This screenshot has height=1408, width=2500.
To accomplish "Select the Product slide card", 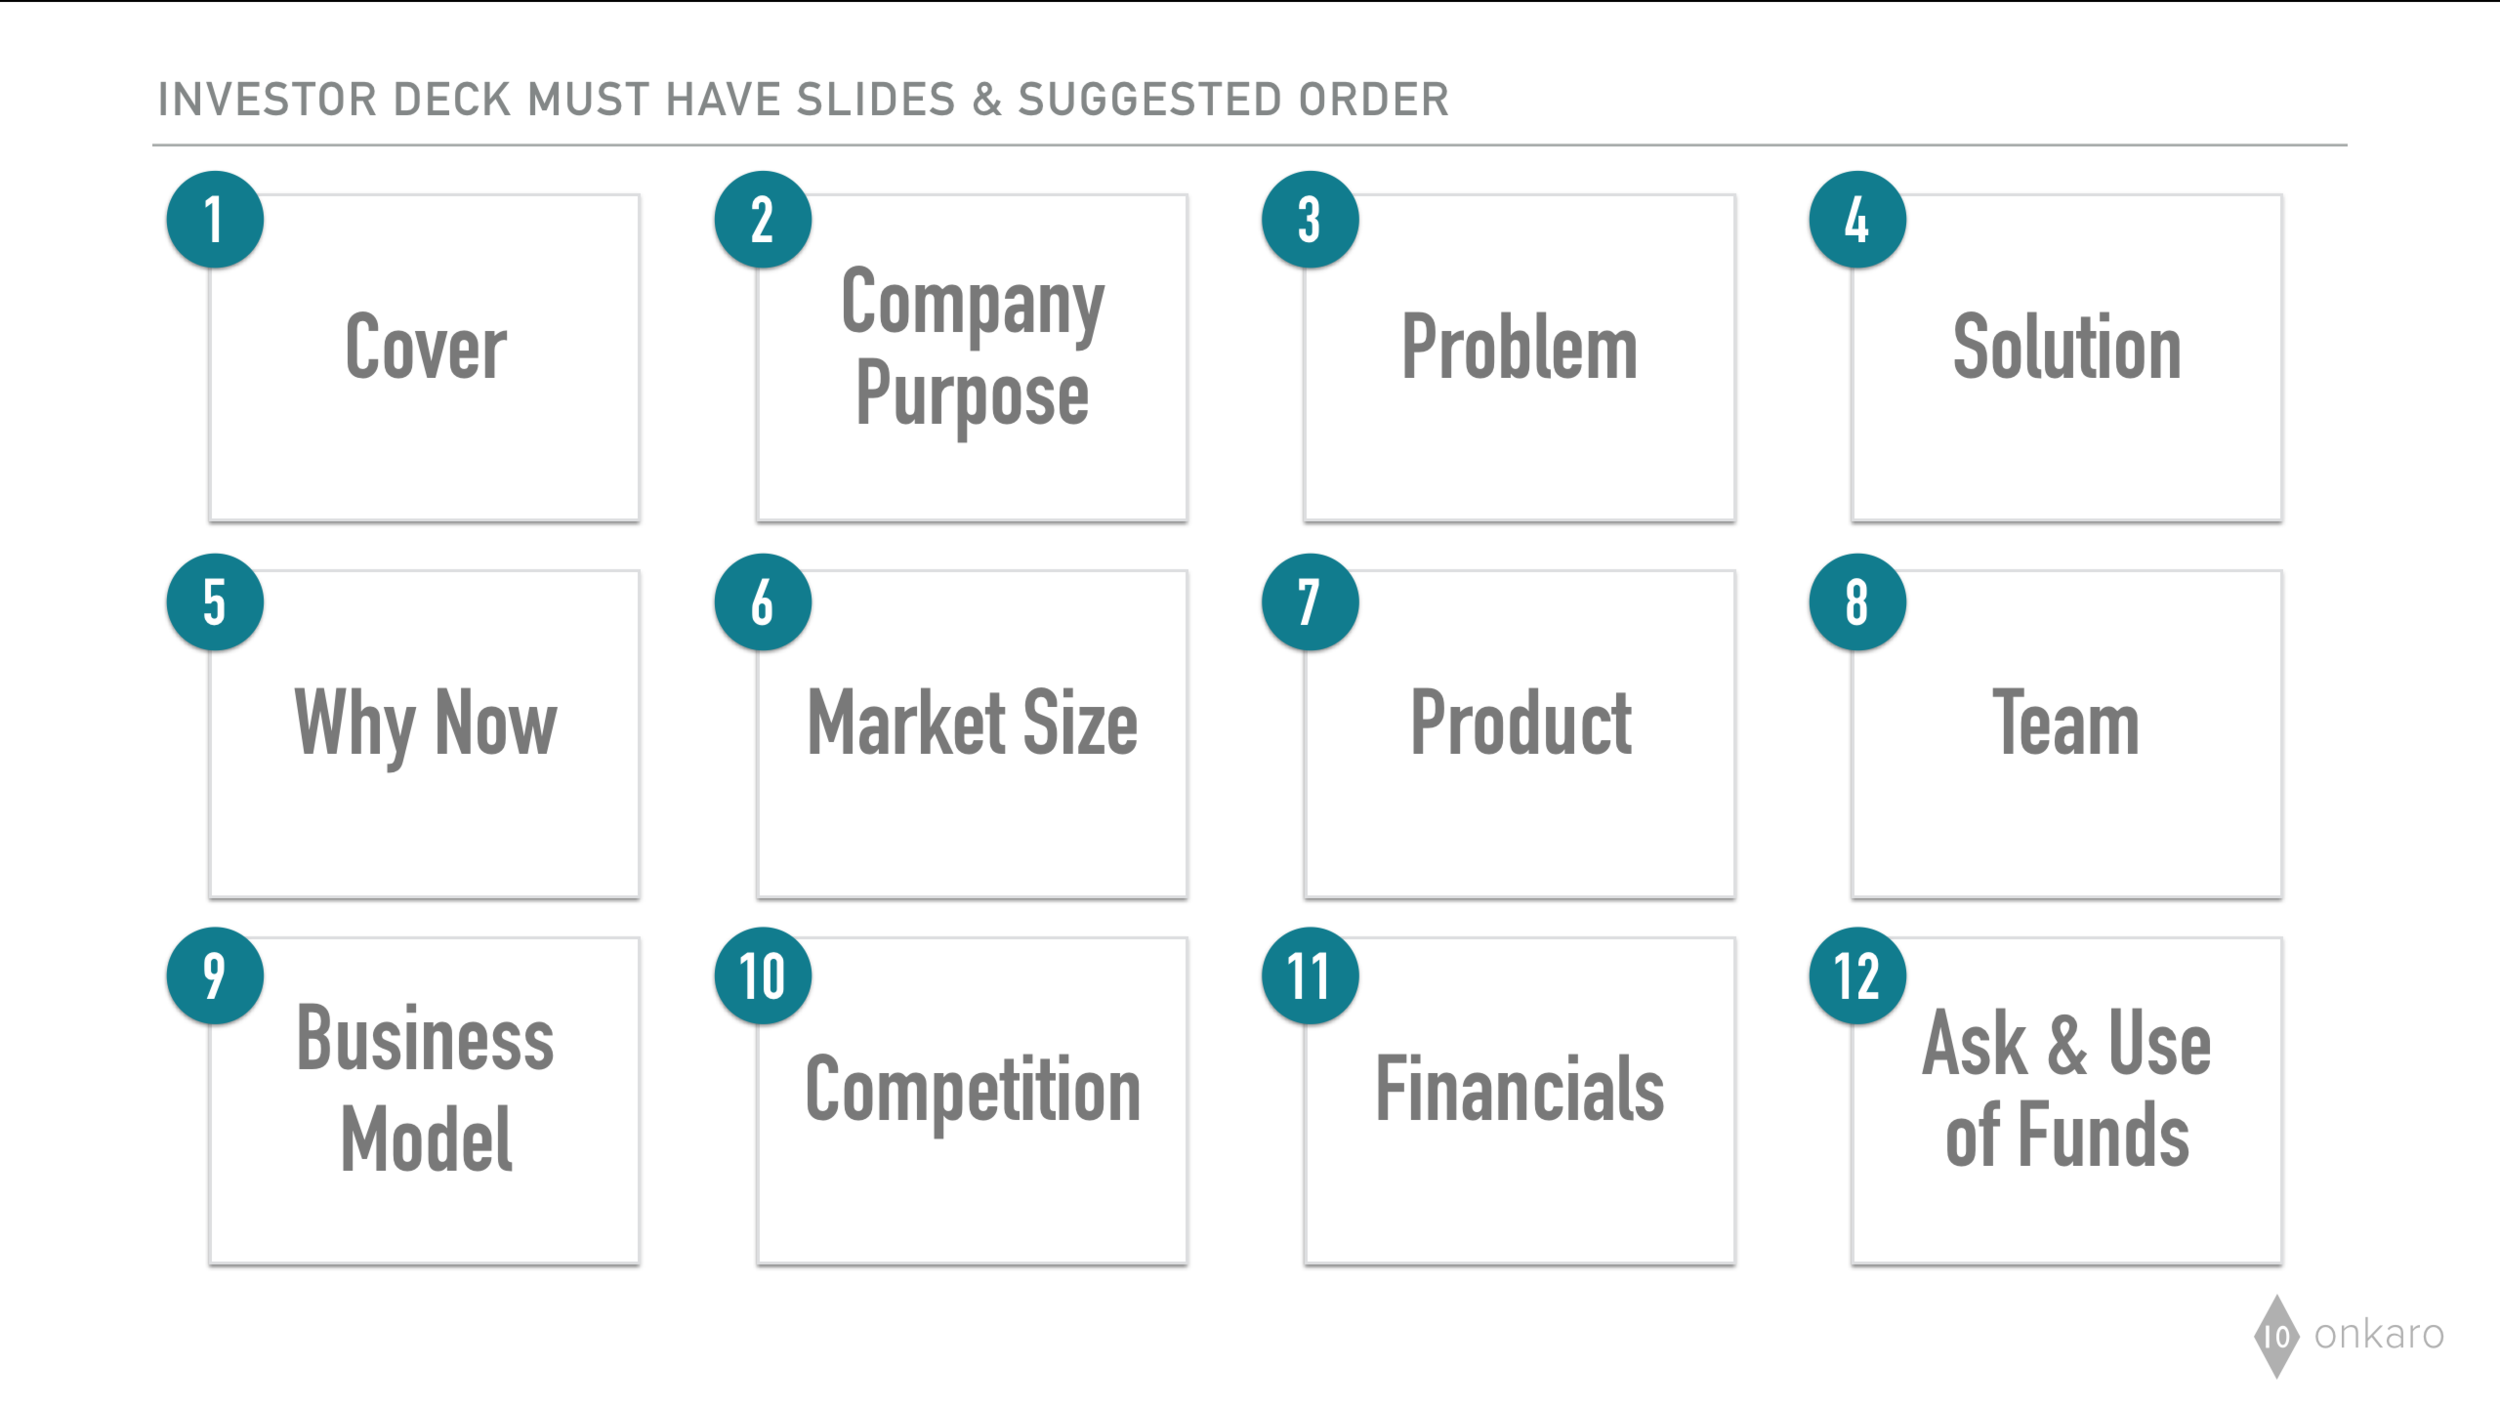I will point(1519,734).
